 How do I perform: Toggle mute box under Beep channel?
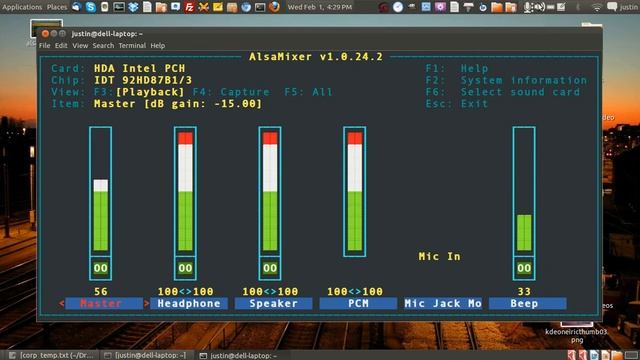point(524,268)
